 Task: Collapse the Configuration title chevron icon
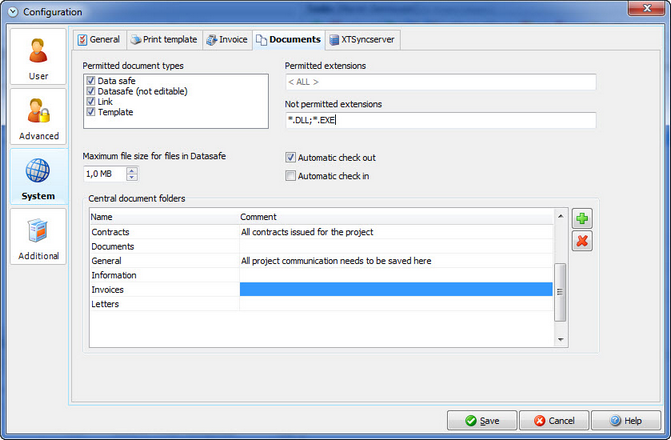pyautogui.click(x=13, y=12)
